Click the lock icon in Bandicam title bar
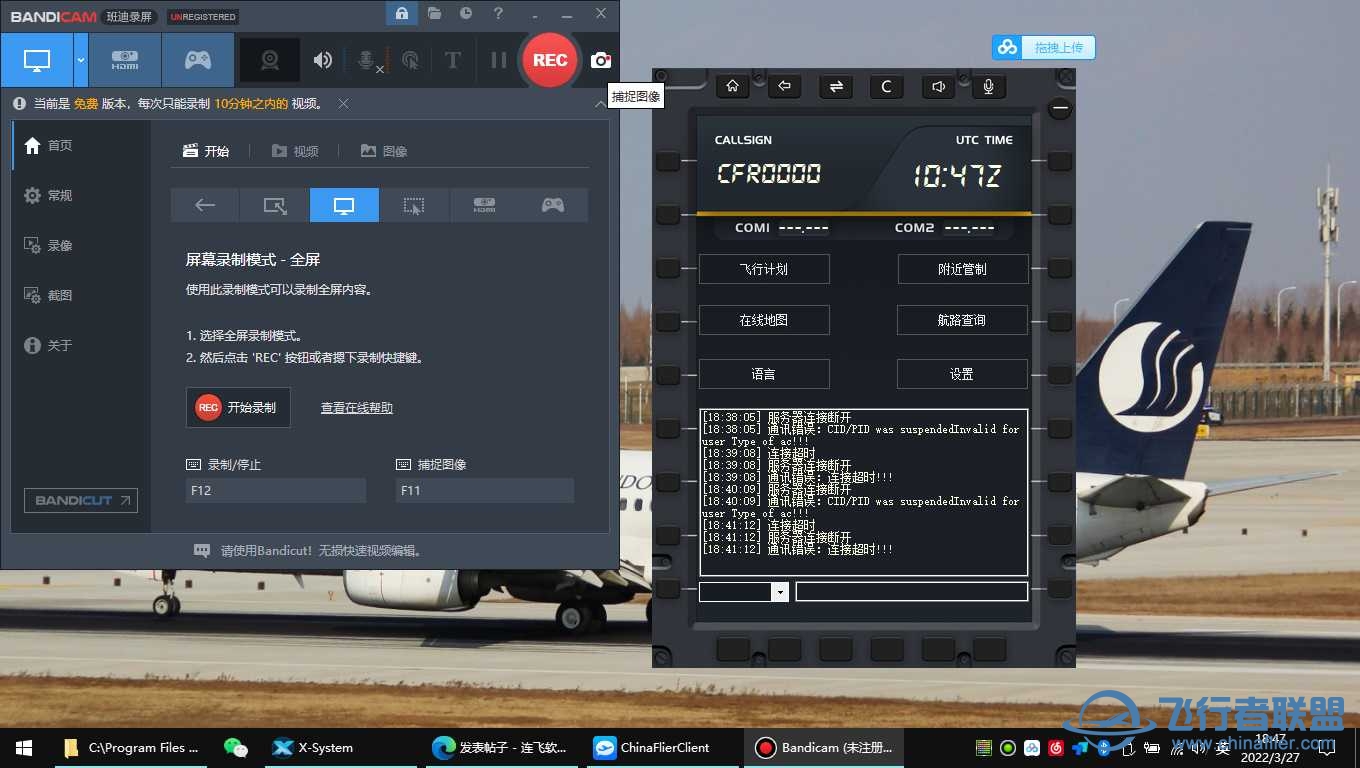 [401, 13]
